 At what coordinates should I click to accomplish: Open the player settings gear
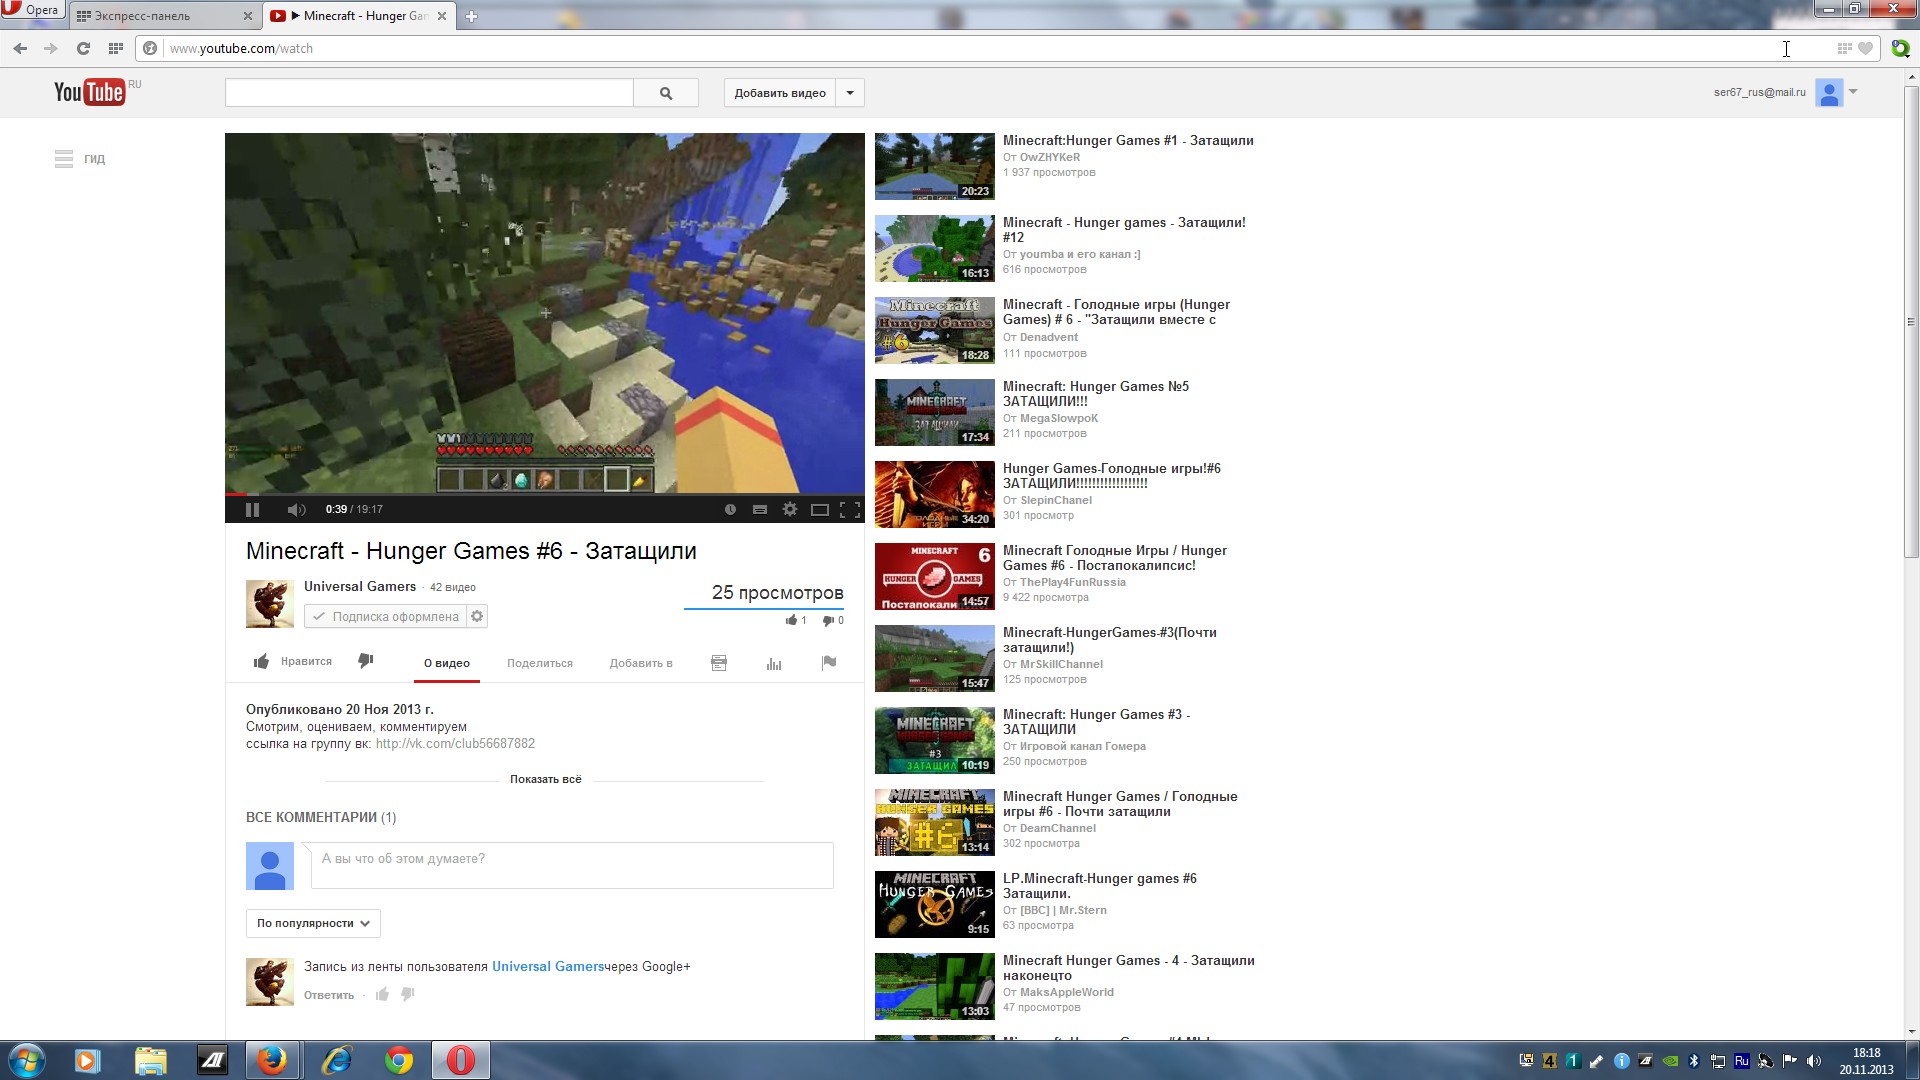(790, 509)
